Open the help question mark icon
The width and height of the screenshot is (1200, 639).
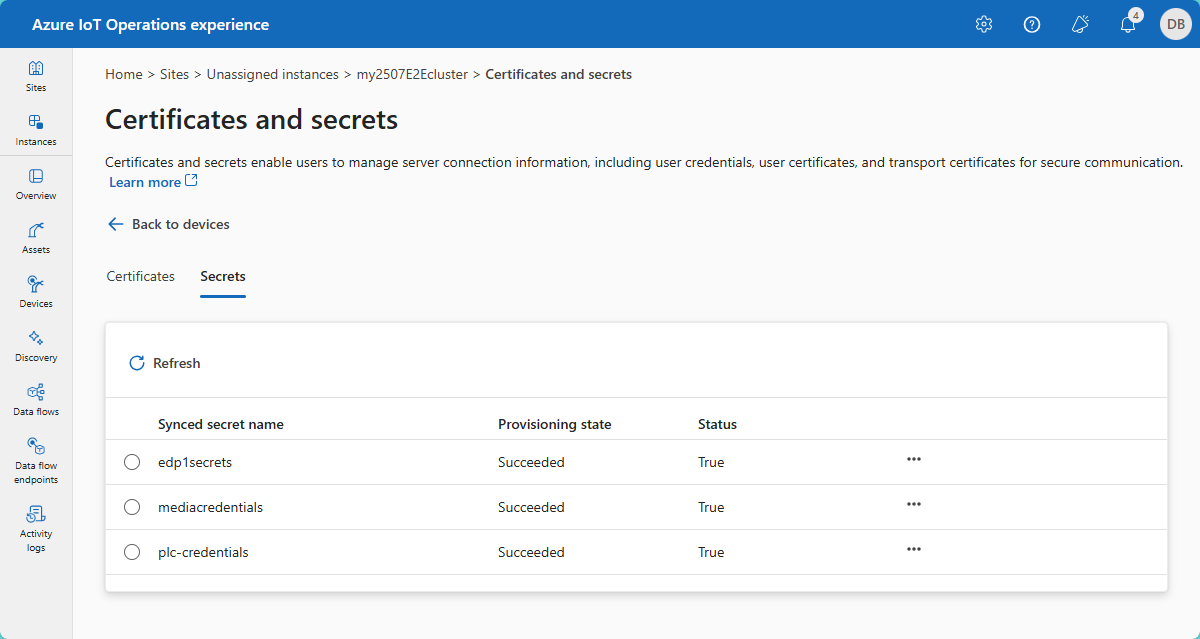[1032, 25]
